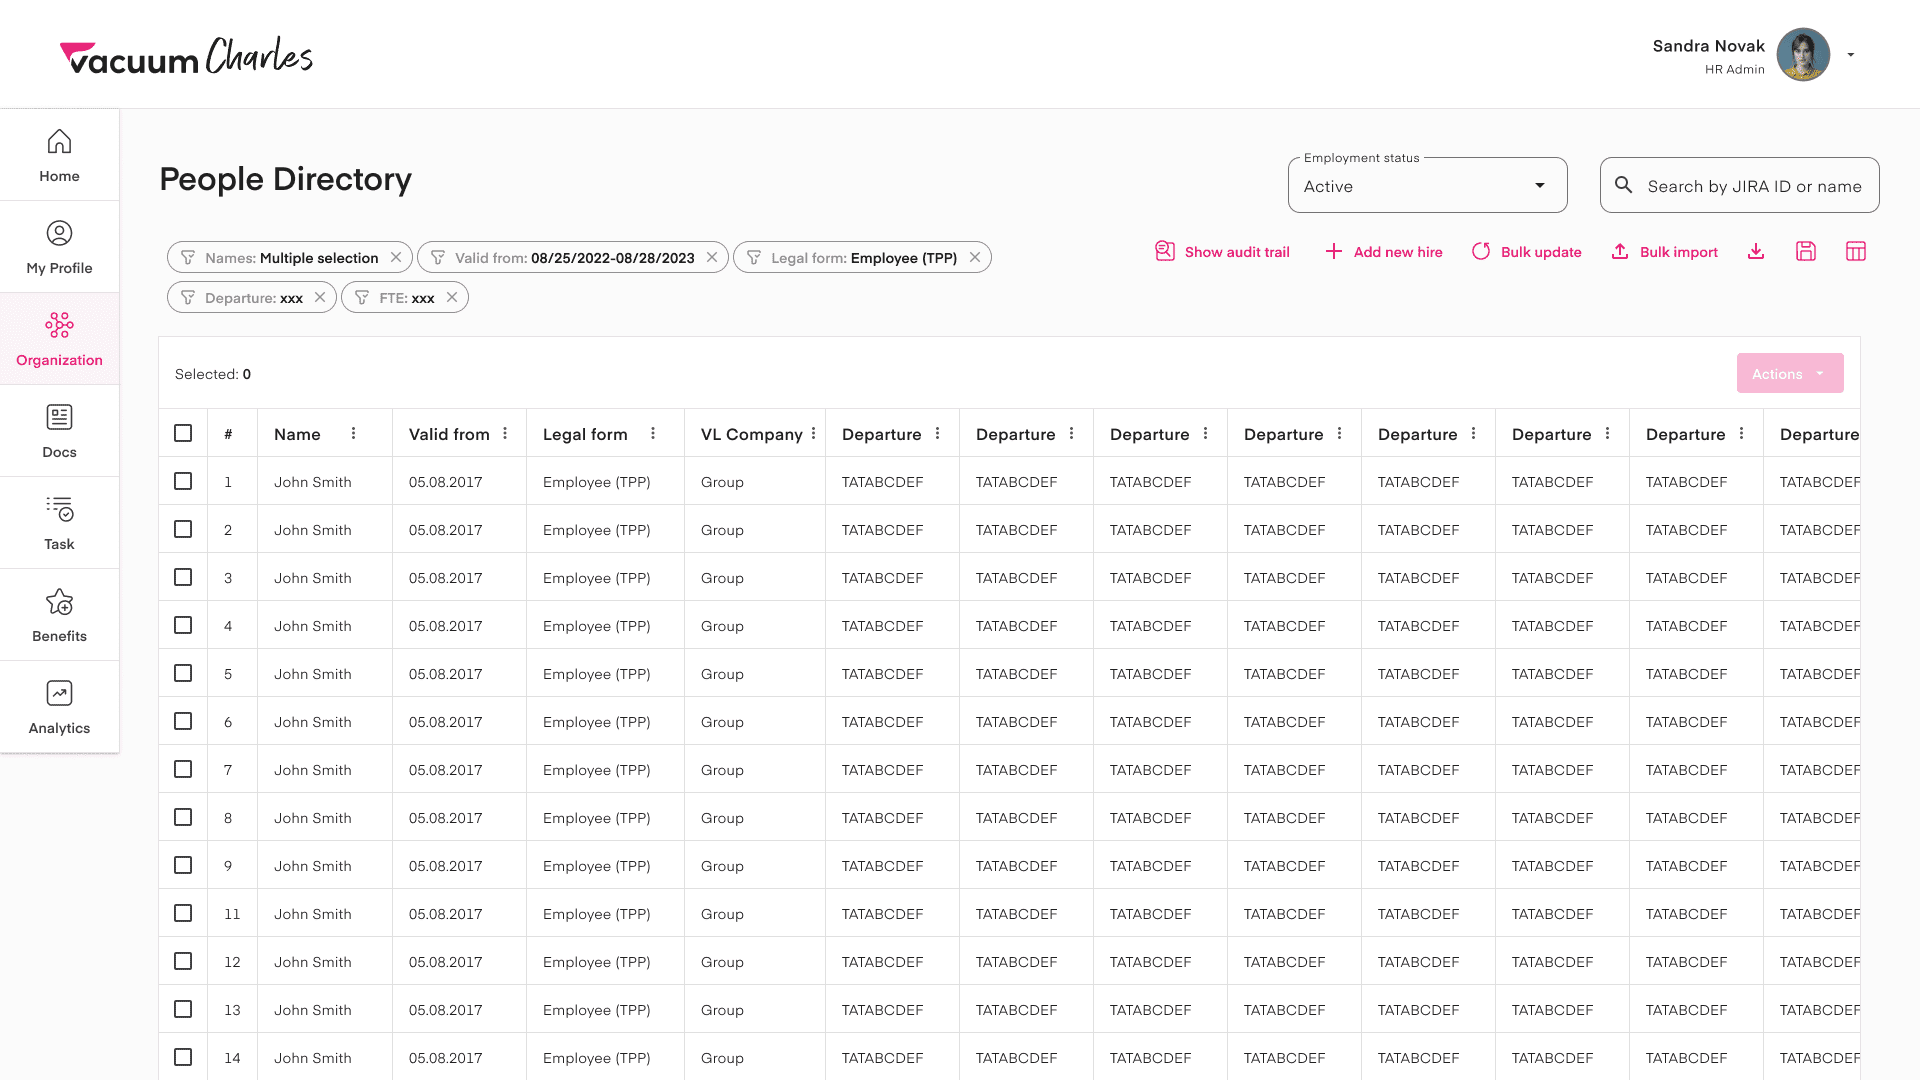The image size is (1920, 1080).
Task: Open the Legal form column options menu
Action: coord(653,433)
